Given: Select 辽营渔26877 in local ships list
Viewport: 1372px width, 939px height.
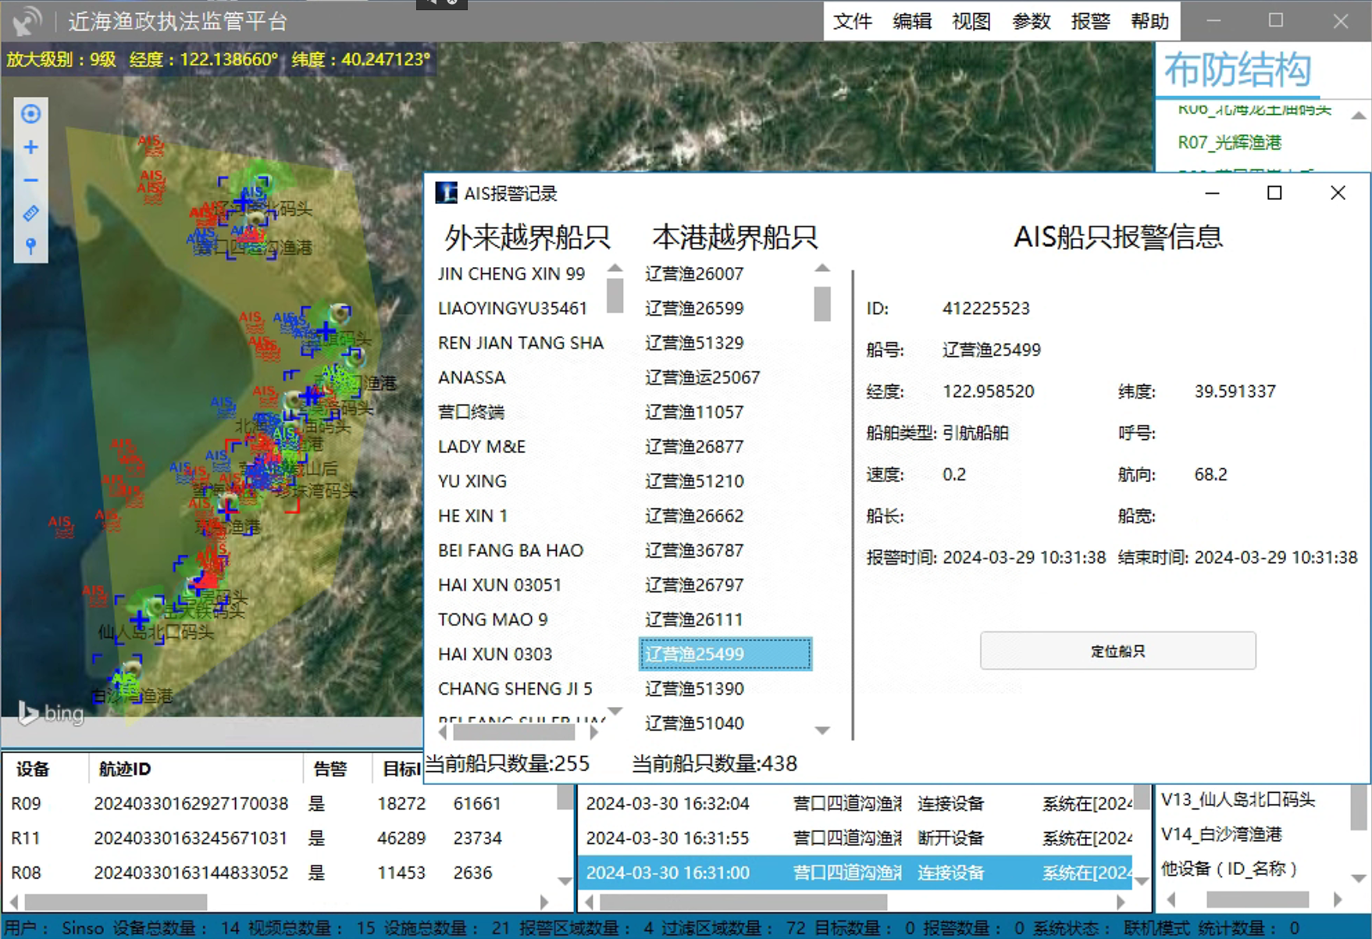Looking at the screenshot, I should pos(694,447).
